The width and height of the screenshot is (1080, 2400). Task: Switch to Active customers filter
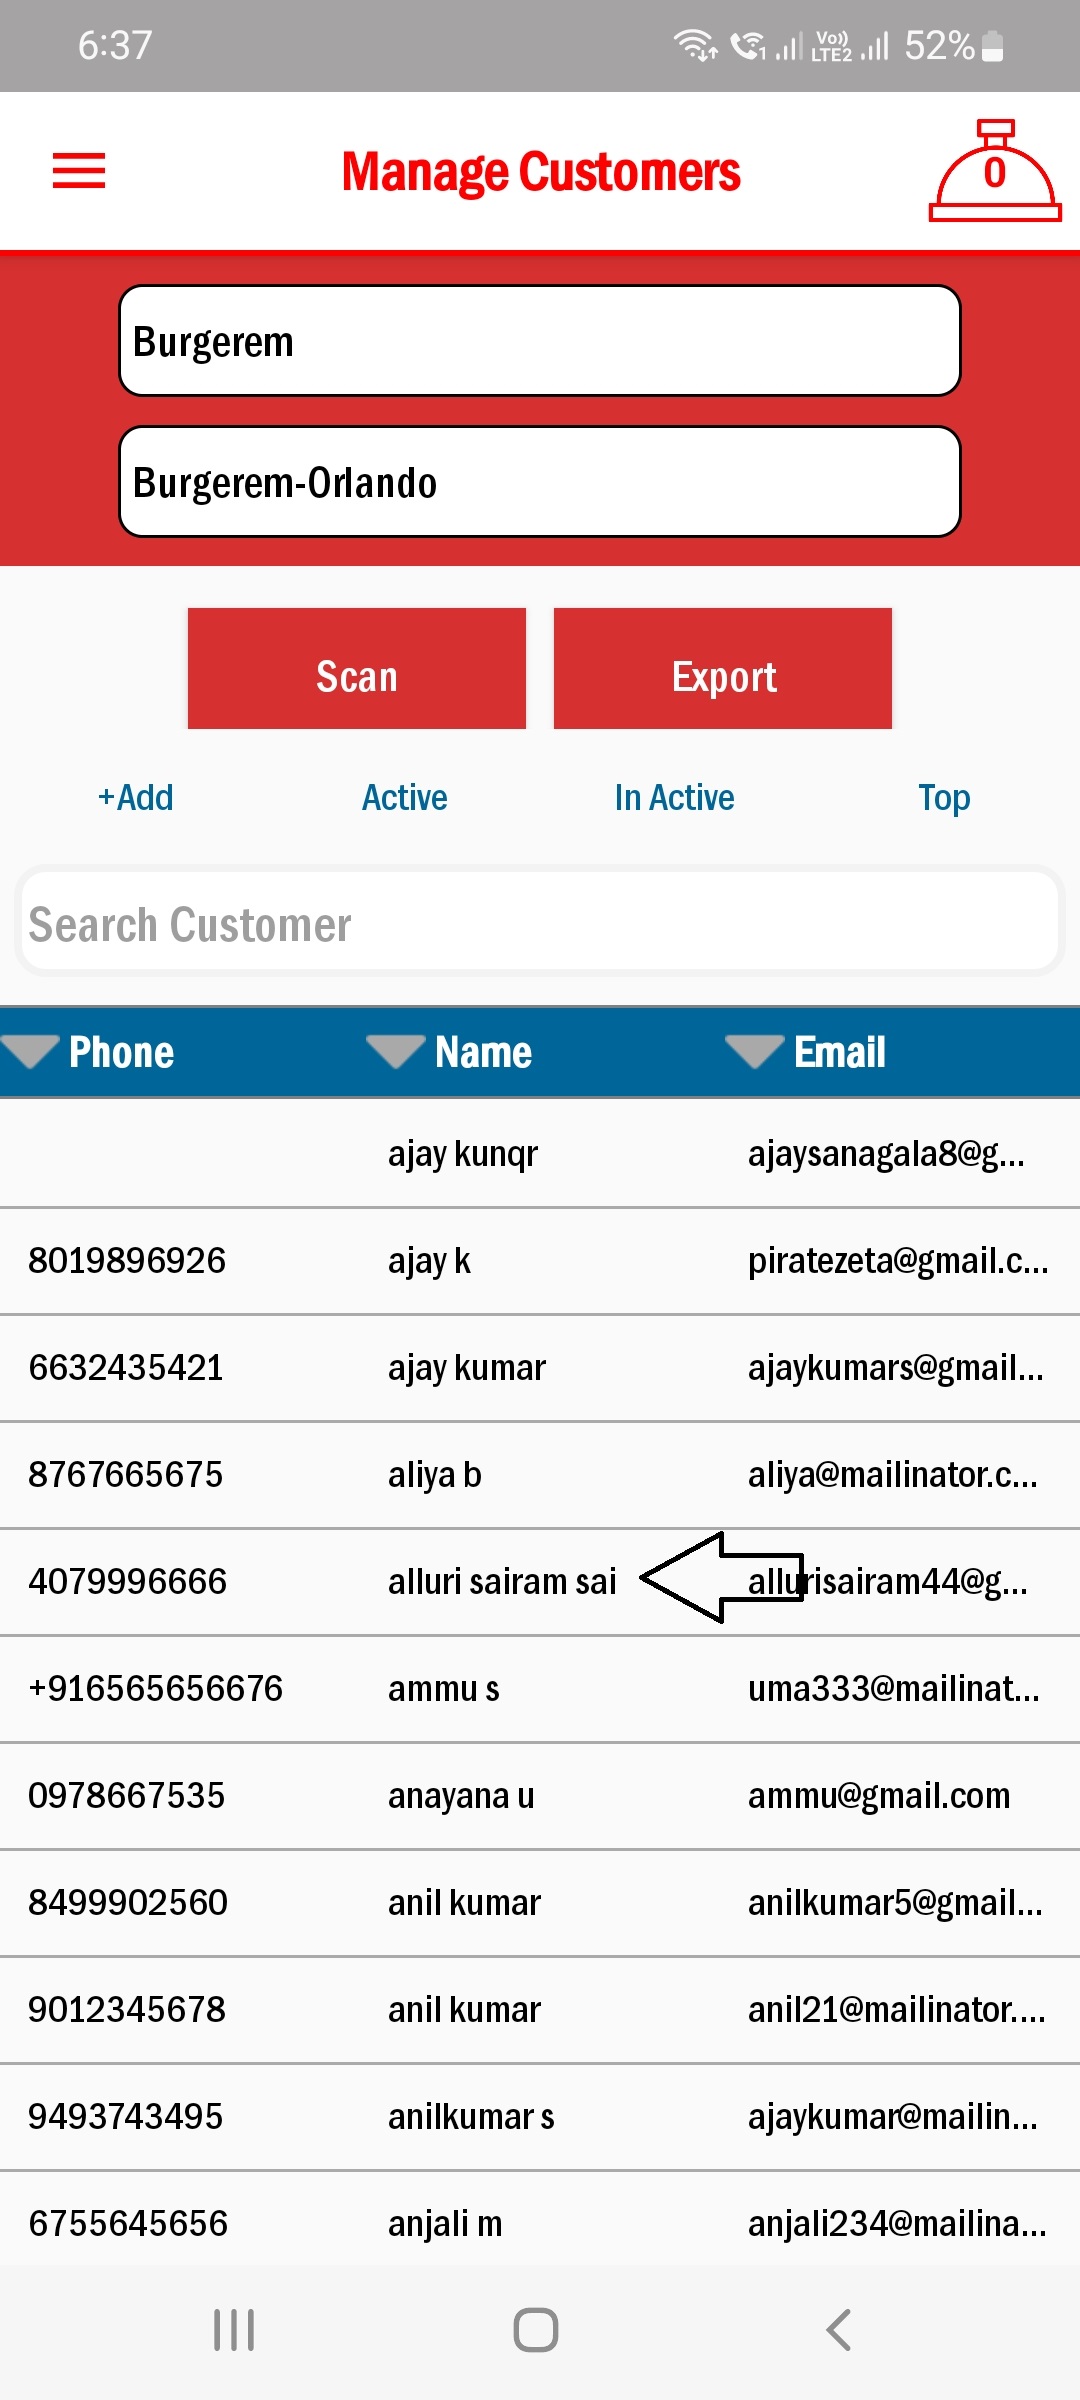tap(404, 797)
